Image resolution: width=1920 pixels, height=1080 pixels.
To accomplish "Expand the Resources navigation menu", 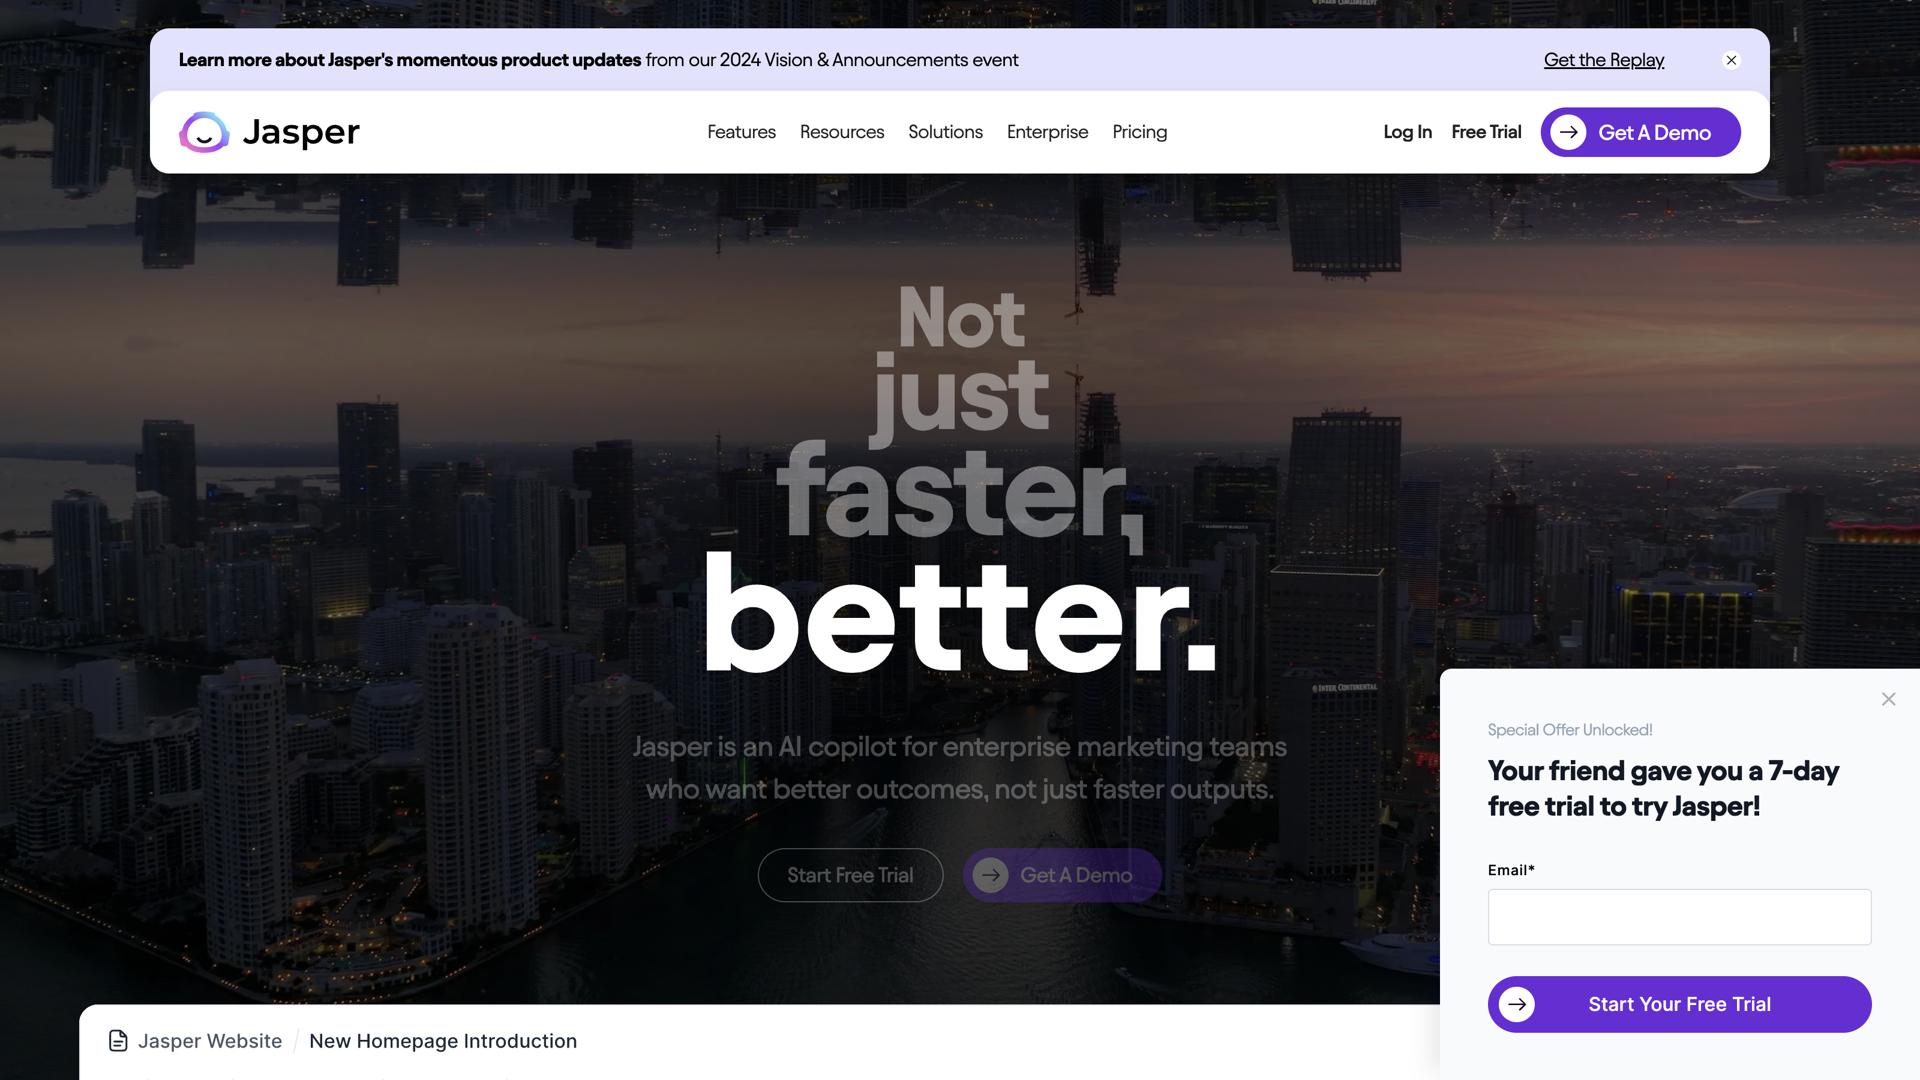I will pyautogui.click(x=842, y=132).
